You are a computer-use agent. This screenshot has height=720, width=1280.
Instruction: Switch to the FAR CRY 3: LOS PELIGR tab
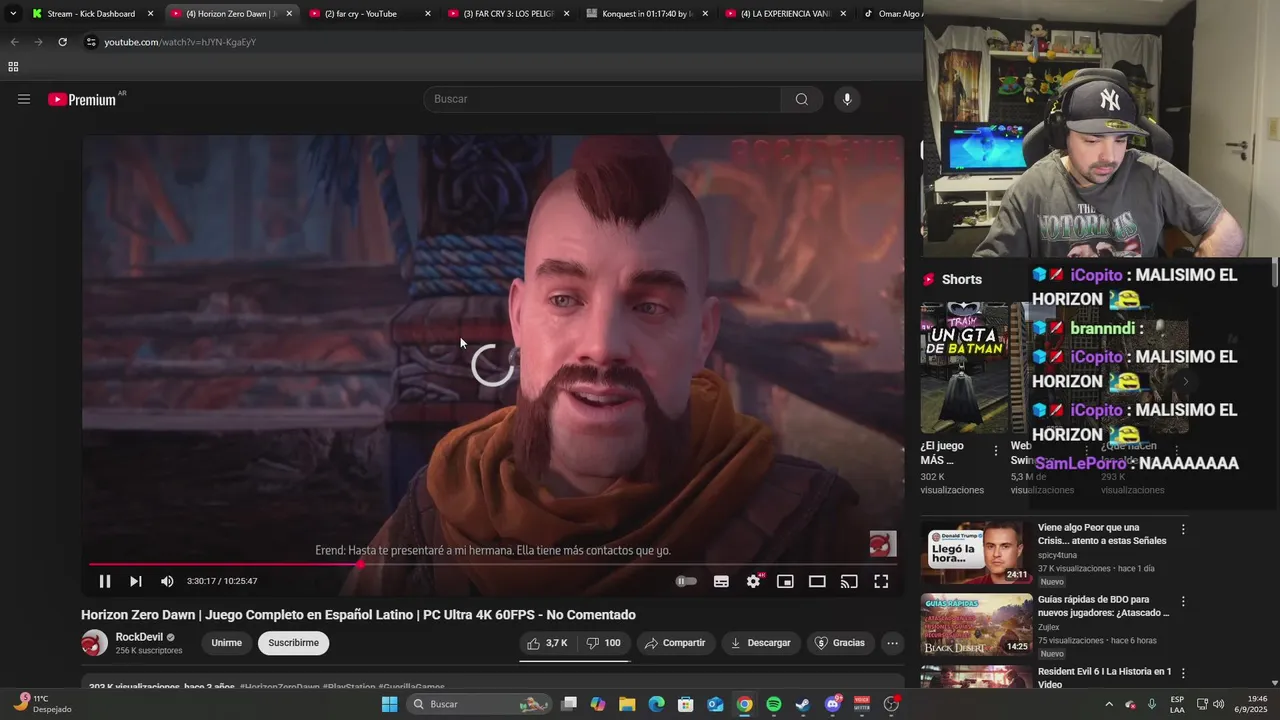pyautogui.click(x=509, y=14)
